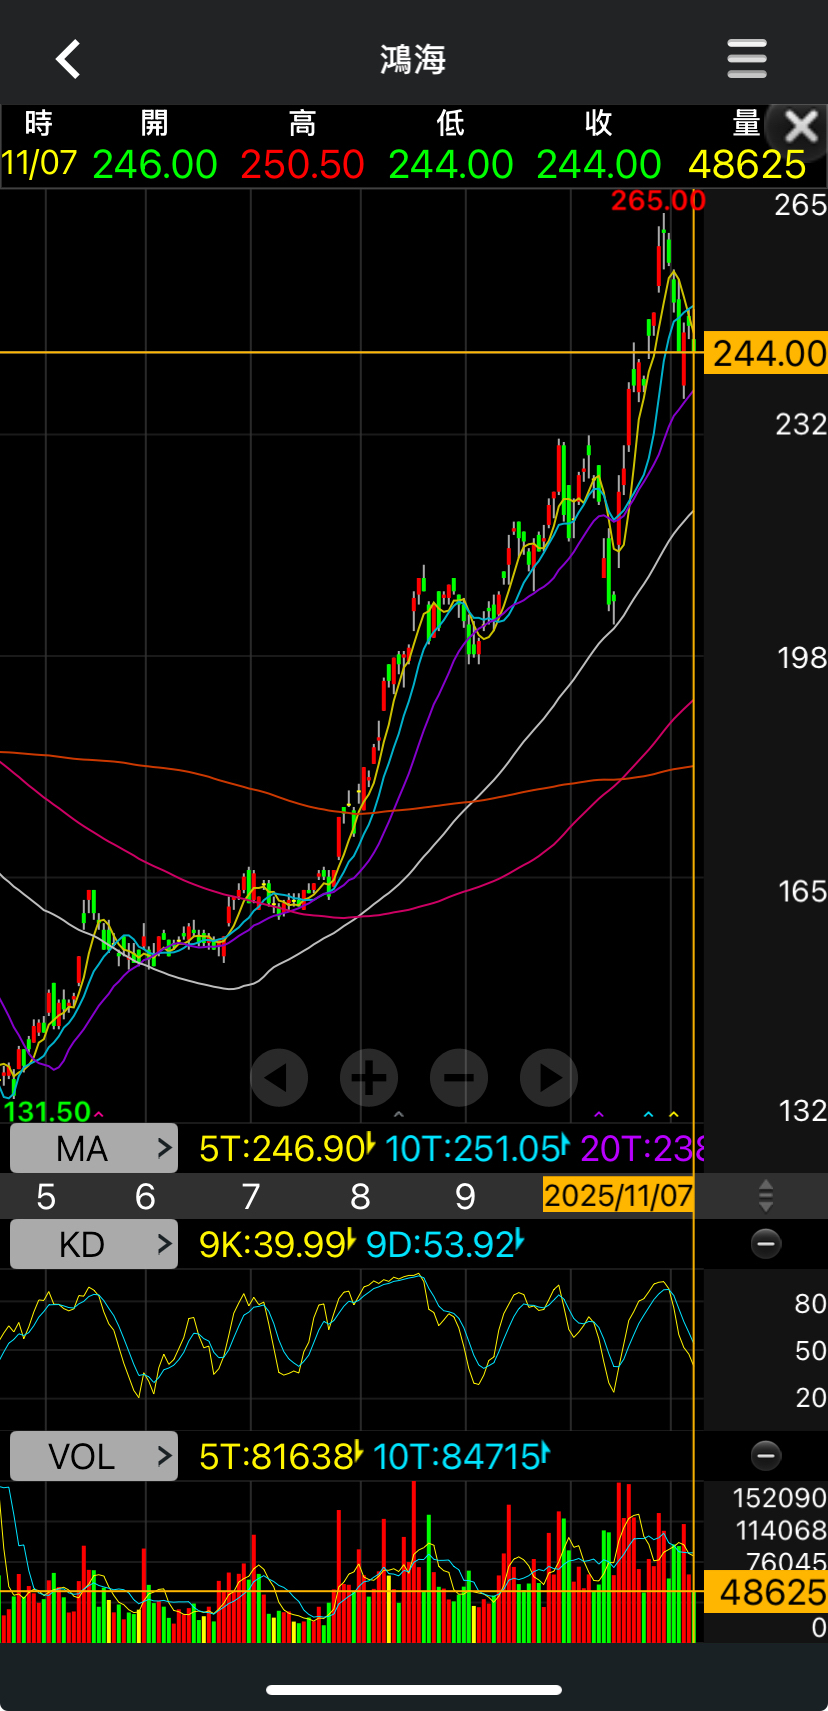Tap the volume 5T:81638 value

pos(276,1457)
